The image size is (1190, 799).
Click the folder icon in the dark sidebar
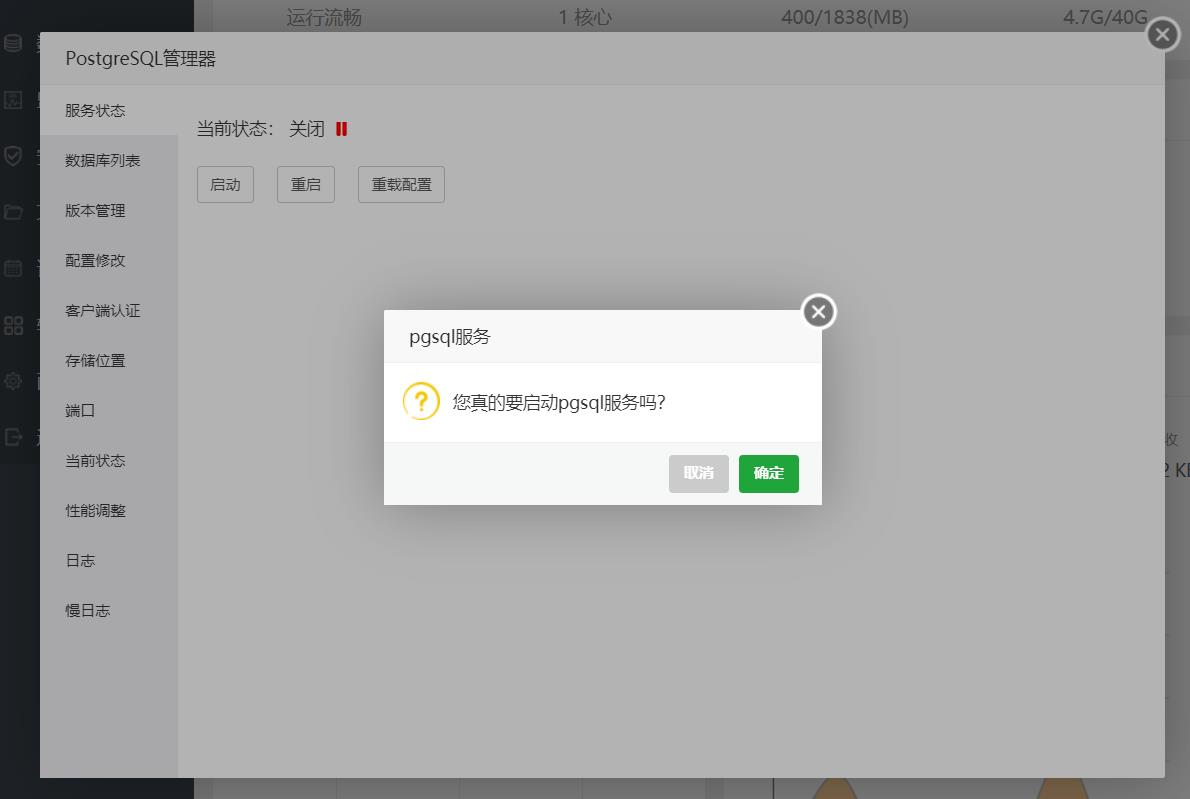[x=13, y=212]
